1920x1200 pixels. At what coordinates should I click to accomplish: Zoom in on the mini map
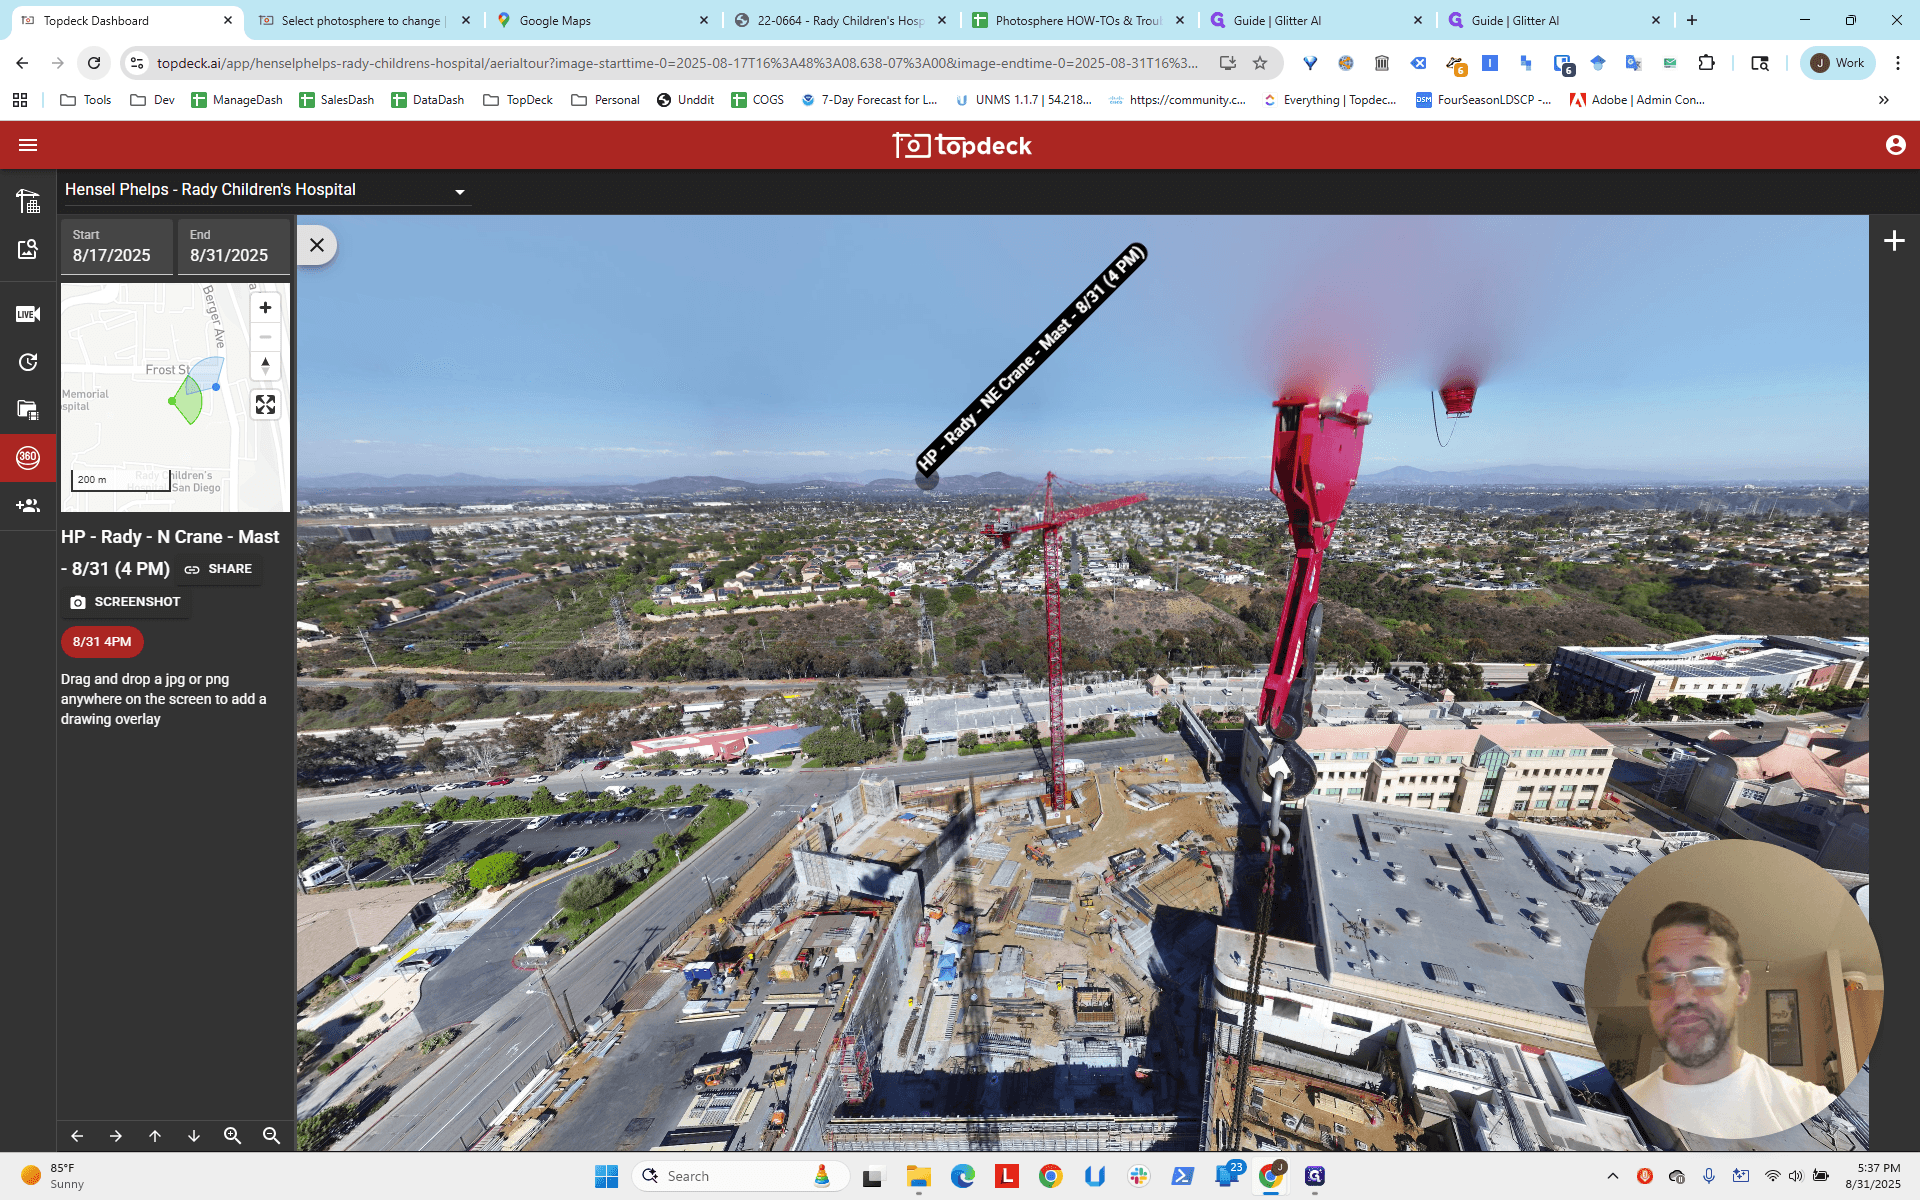pos(265,308)
